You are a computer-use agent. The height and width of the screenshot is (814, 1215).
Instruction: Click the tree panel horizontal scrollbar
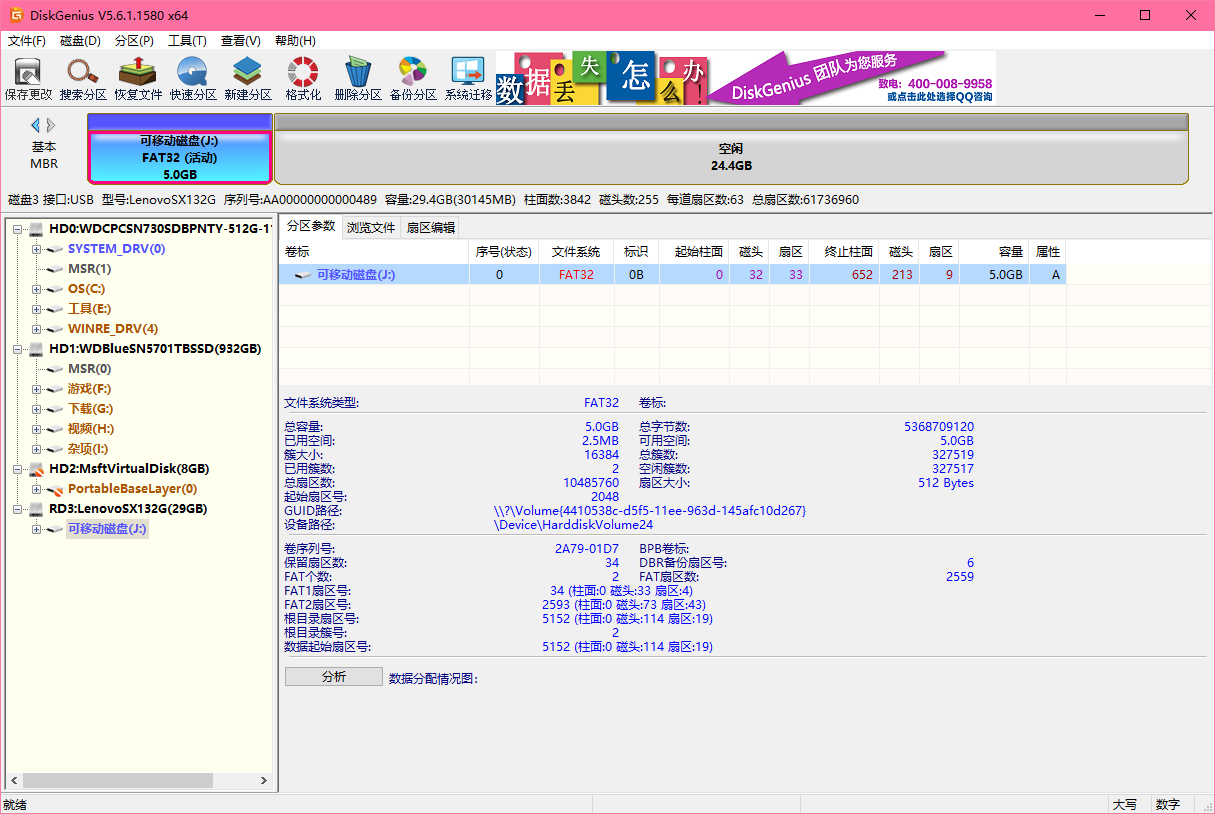[118, 780]
